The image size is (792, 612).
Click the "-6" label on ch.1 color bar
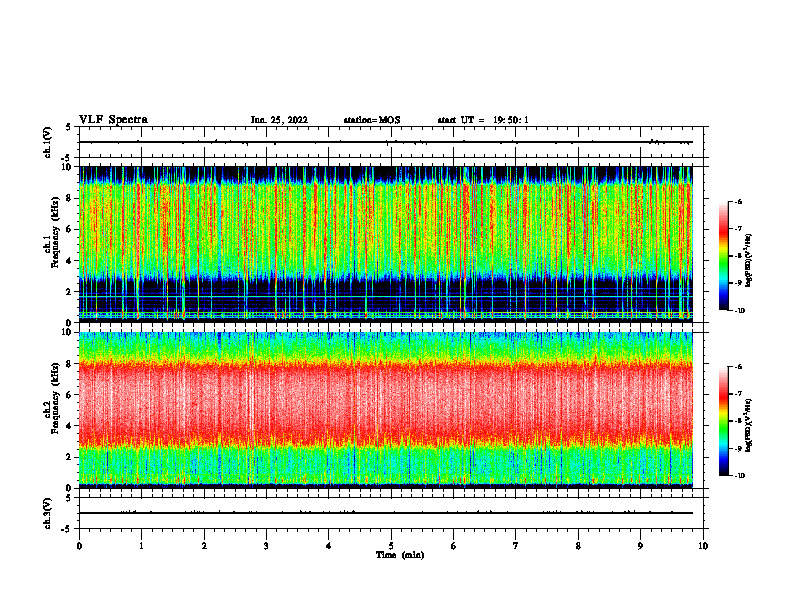click(x=738, y=201)
